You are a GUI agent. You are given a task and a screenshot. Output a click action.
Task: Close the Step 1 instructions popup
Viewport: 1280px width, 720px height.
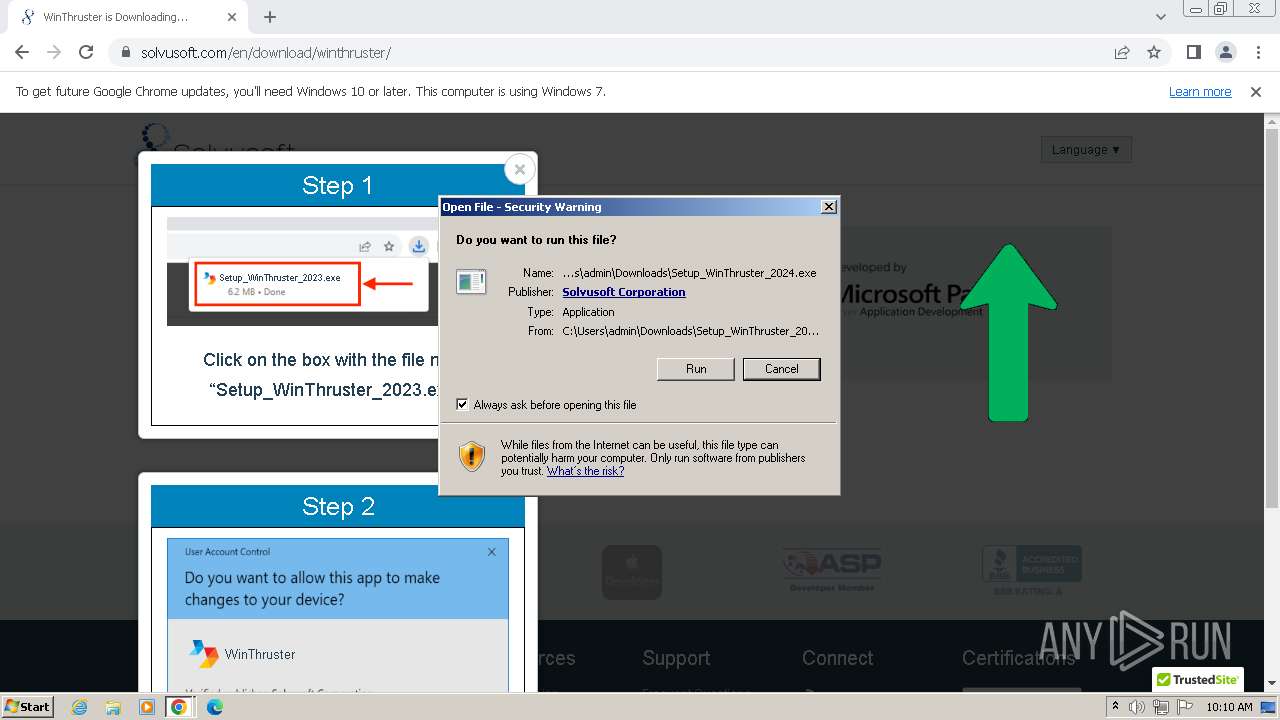tap(519, 170)
